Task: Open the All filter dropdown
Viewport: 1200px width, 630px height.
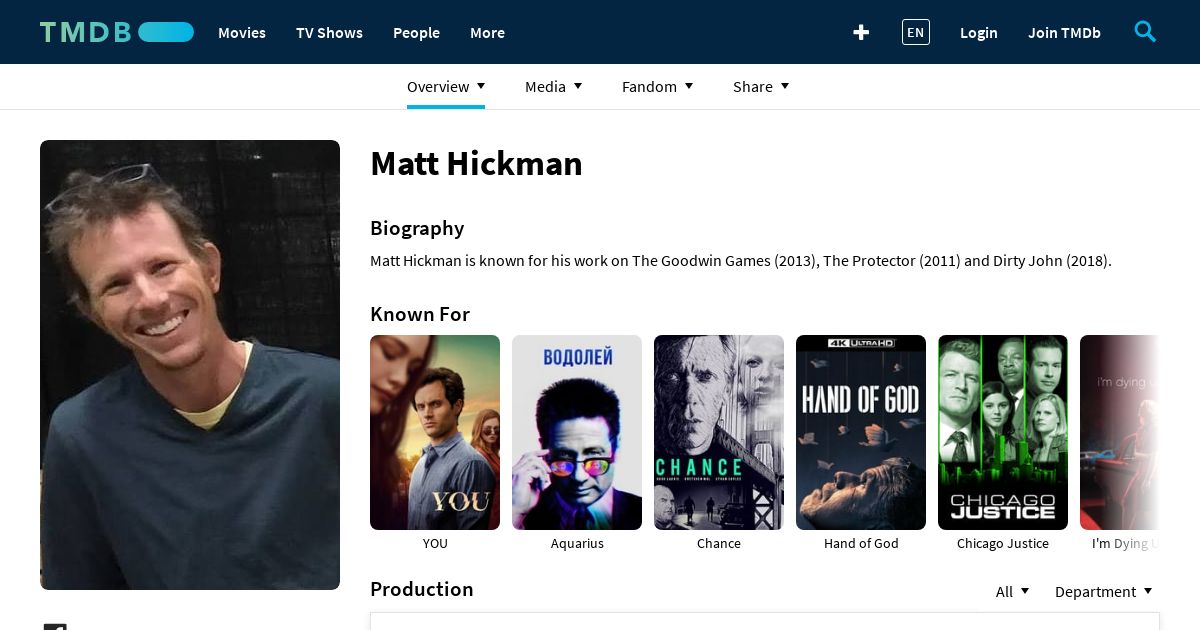Action: pyautogui.click(x=1012, y=591)
